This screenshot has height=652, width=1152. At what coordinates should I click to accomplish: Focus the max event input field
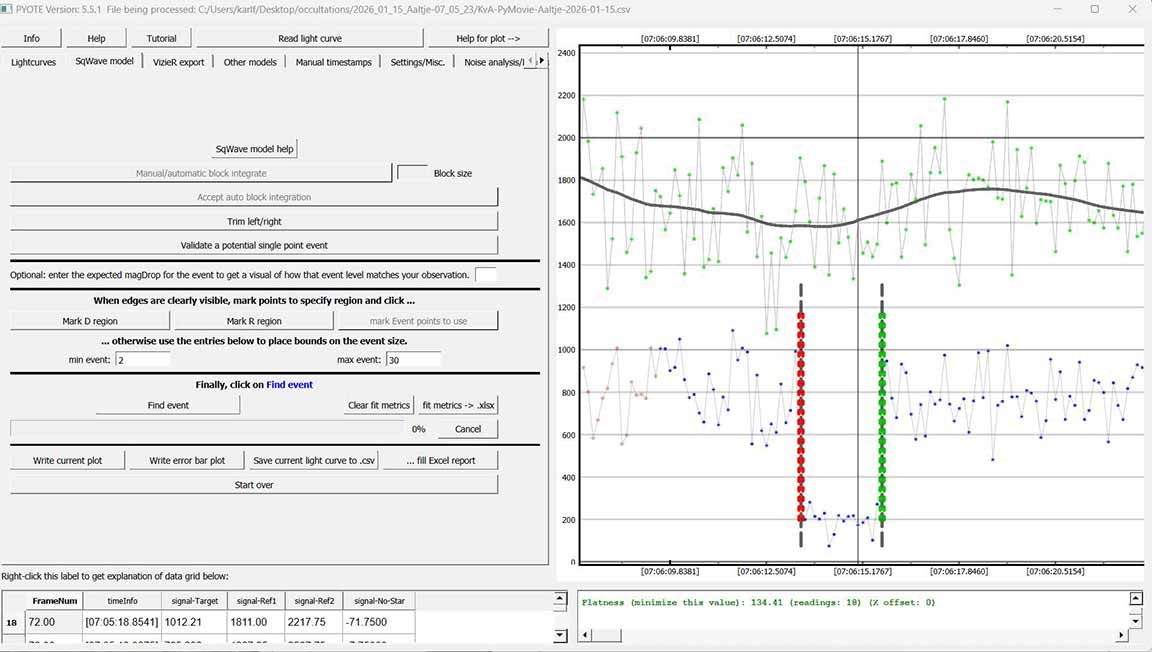pyautogui.click(x=413, y=359)
